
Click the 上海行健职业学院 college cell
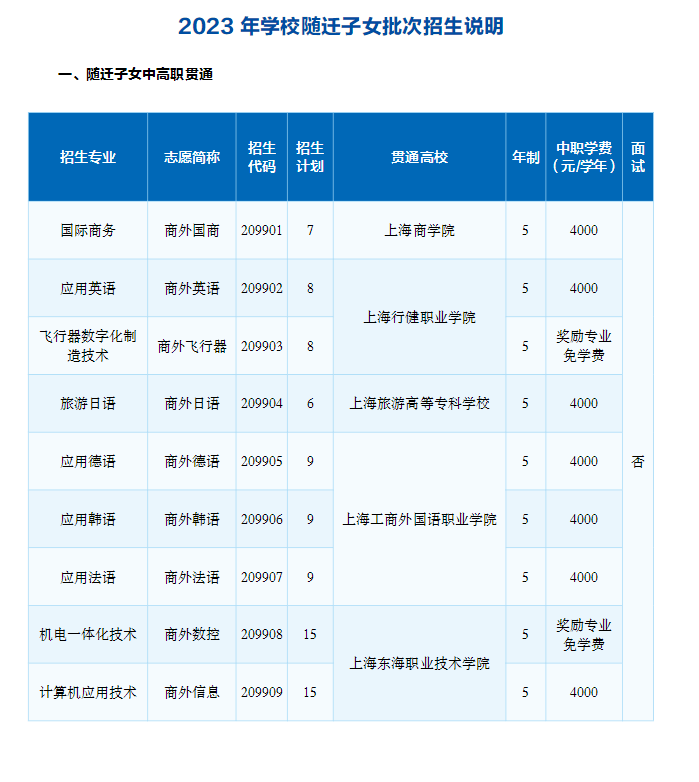419,317
